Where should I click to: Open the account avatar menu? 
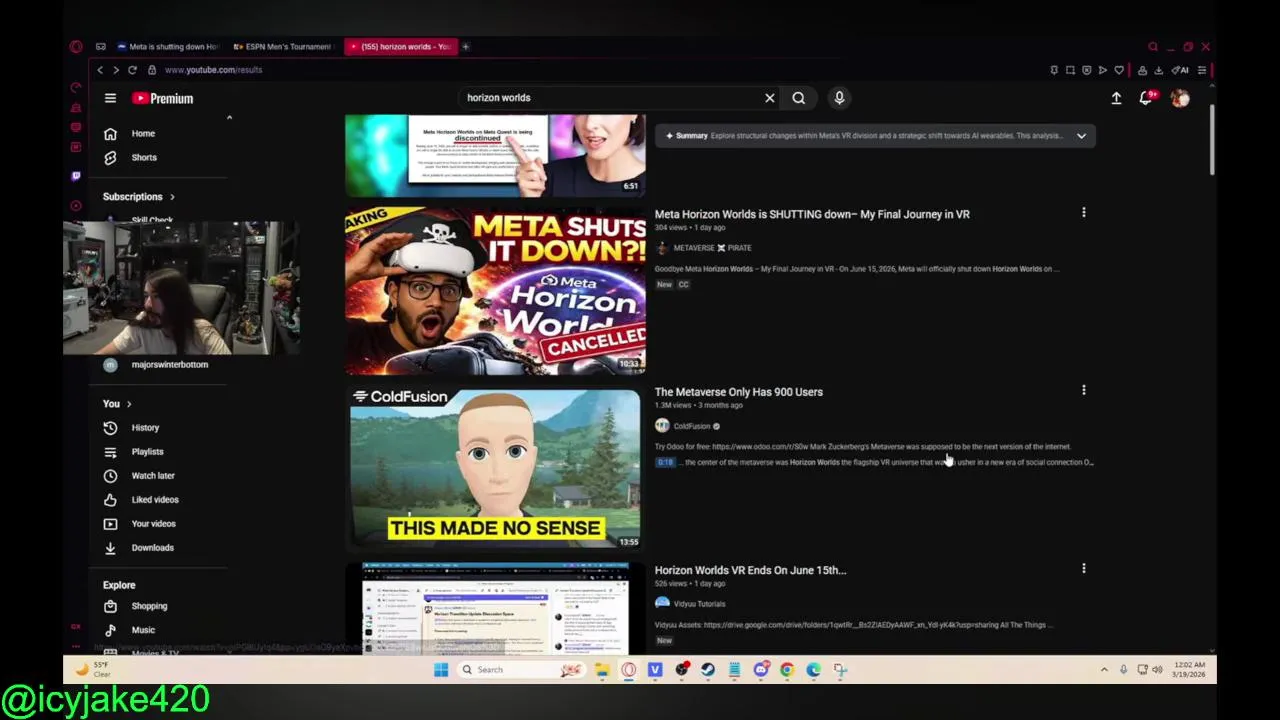pyautogui.click(x=1180, y=98)
